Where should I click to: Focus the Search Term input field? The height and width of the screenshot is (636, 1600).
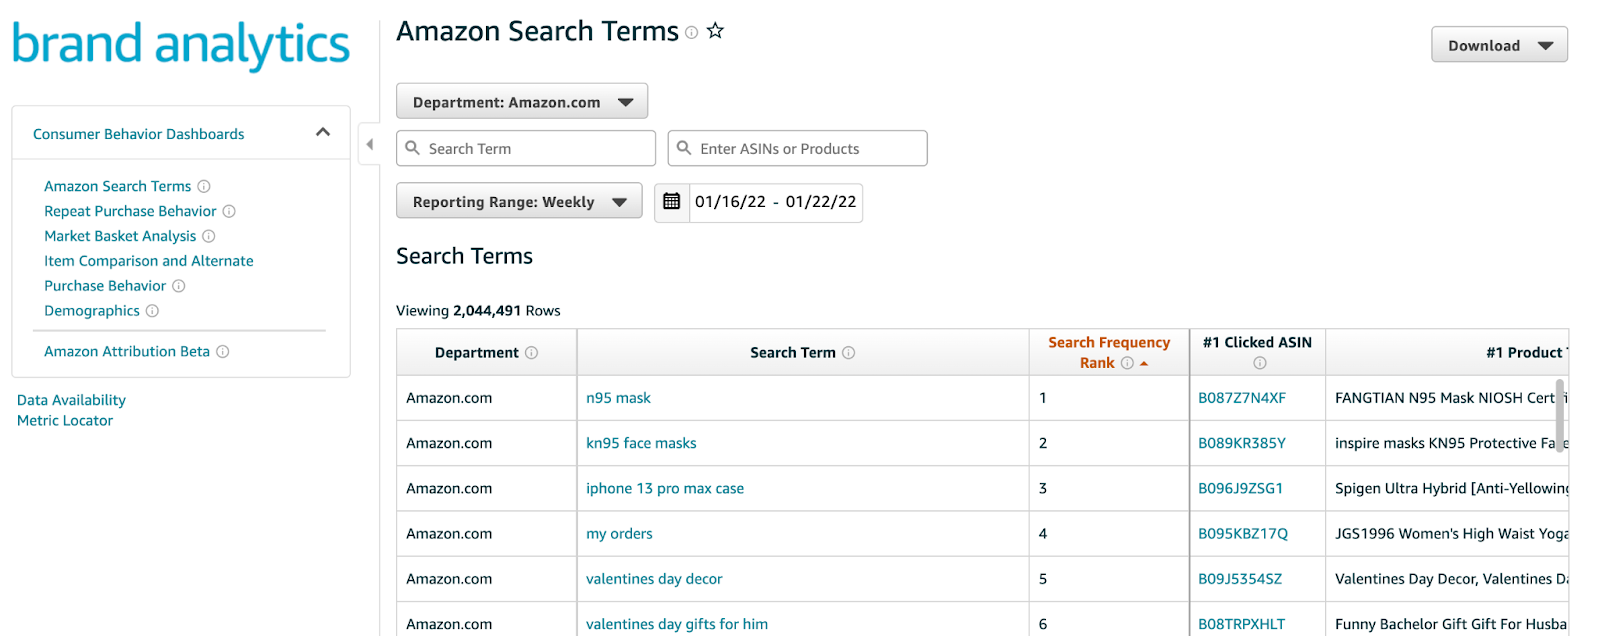pos(535,149)
